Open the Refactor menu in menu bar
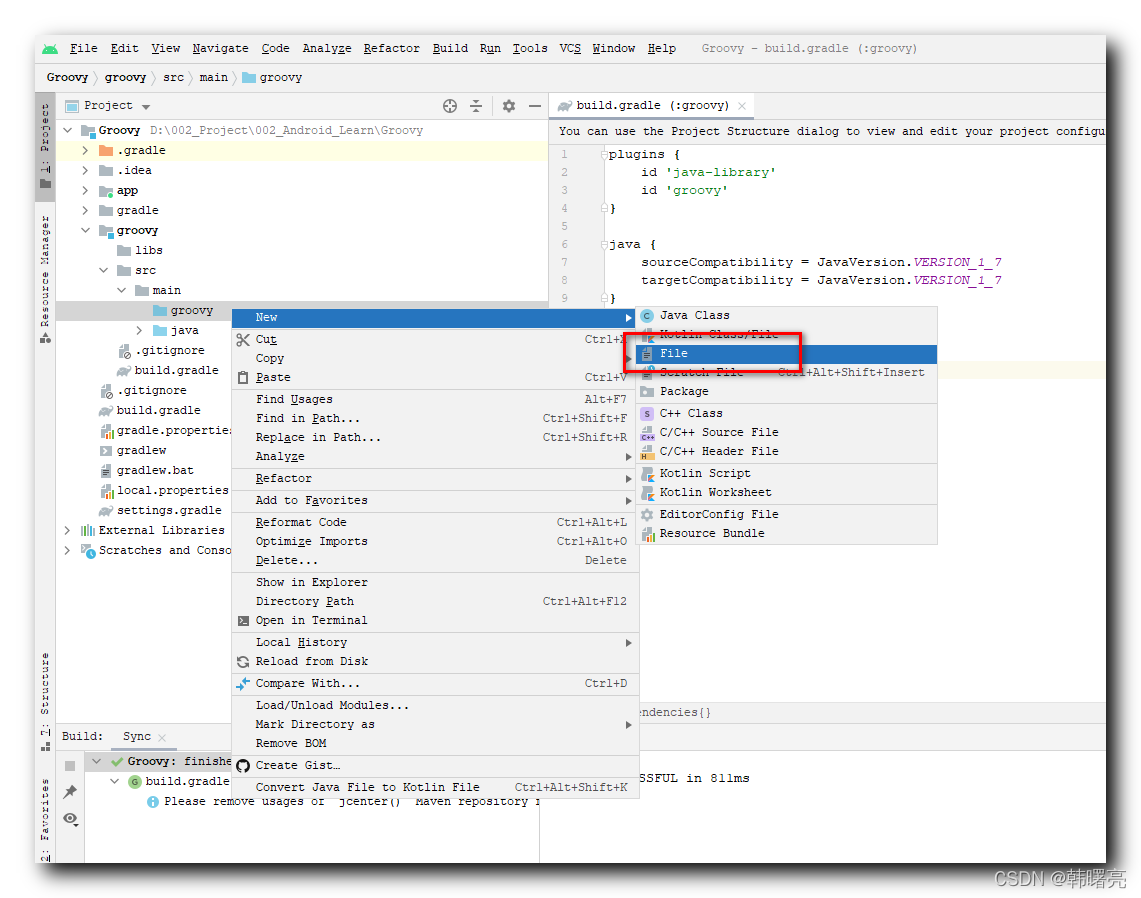 [x=391, y=49]
